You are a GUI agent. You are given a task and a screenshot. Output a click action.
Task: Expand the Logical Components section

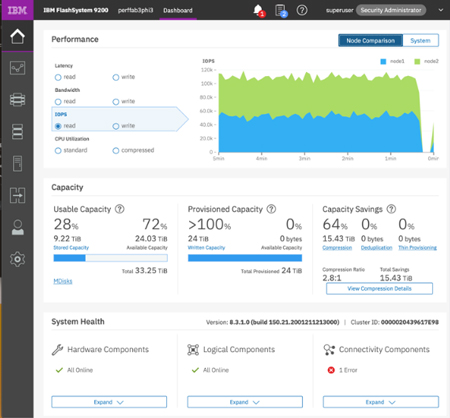point(245,402)
